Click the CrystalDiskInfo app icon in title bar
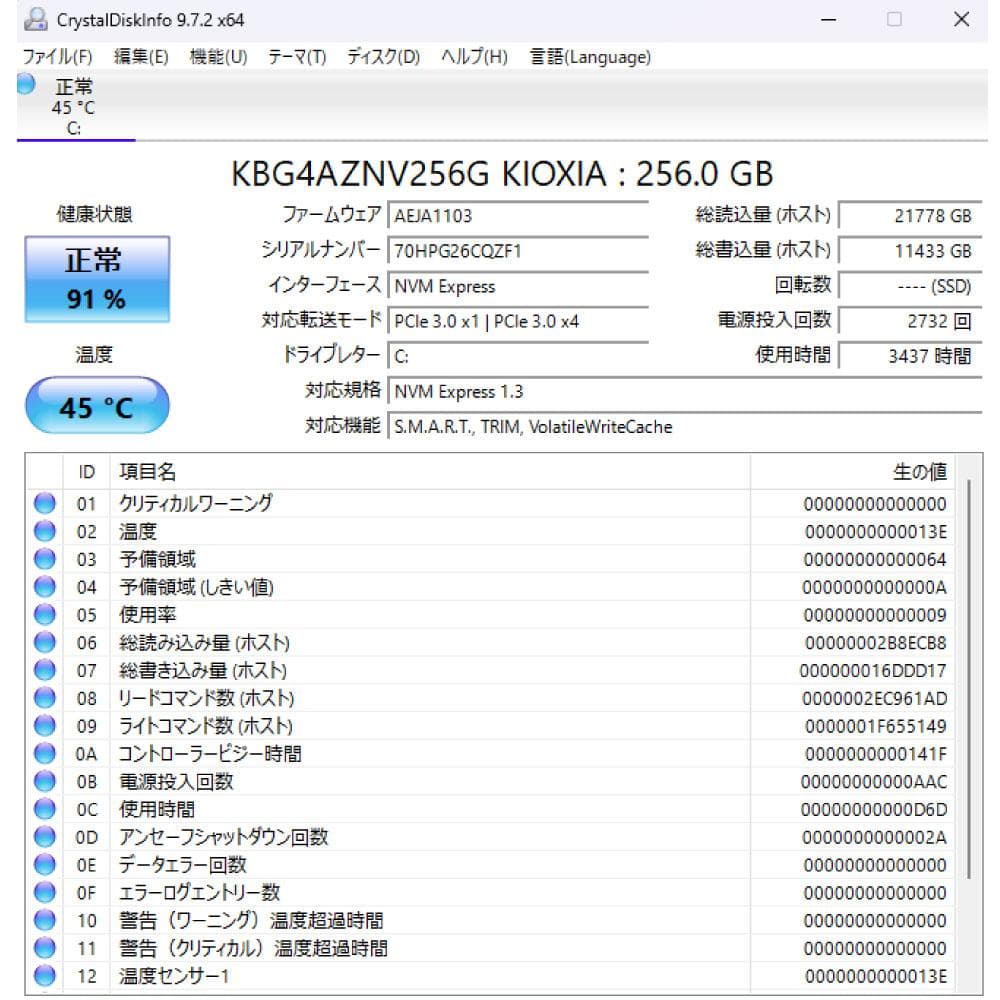Image resolution: width=1000 pixels, height=1000 pixels. [36, 20]
